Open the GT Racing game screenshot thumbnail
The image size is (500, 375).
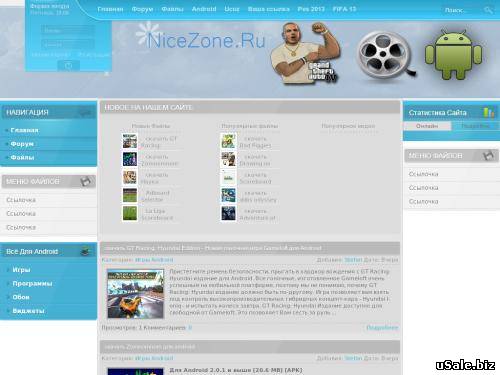pos(136,294)
